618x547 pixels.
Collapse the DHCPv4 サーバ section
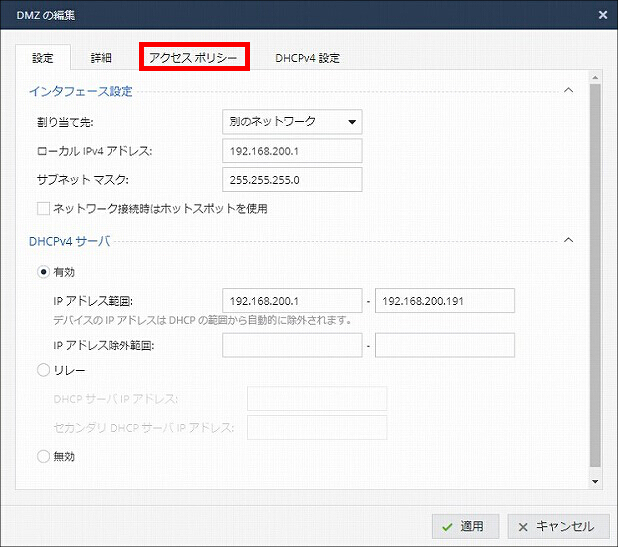(x=568, y=240)
